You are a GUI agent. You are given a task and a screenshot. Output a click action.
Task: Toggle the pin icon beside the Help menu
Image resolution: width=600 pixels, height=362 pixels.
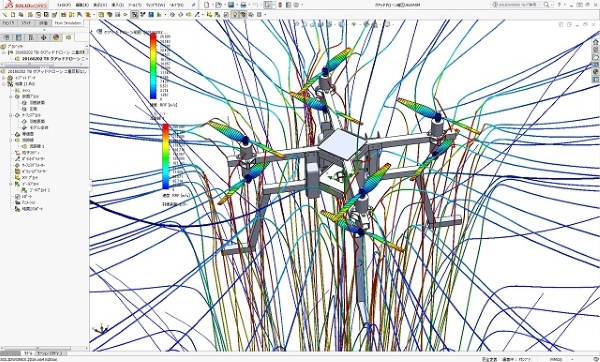pos(194,5)
